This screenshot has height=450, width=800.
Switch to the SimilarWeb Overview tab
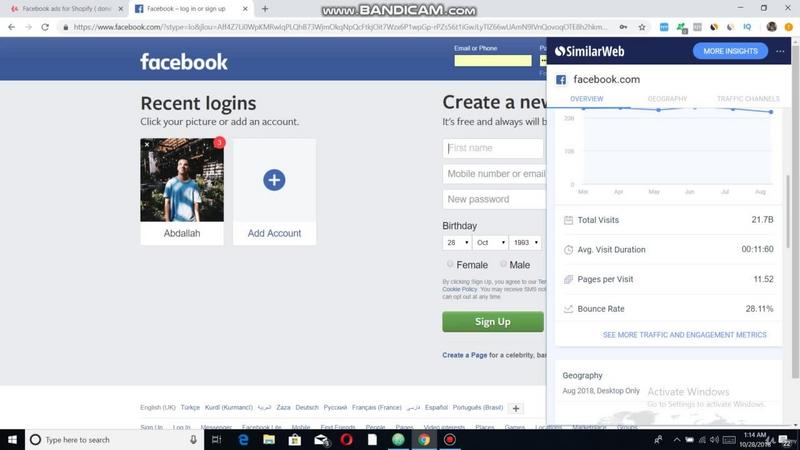click(x=586, y=99)
